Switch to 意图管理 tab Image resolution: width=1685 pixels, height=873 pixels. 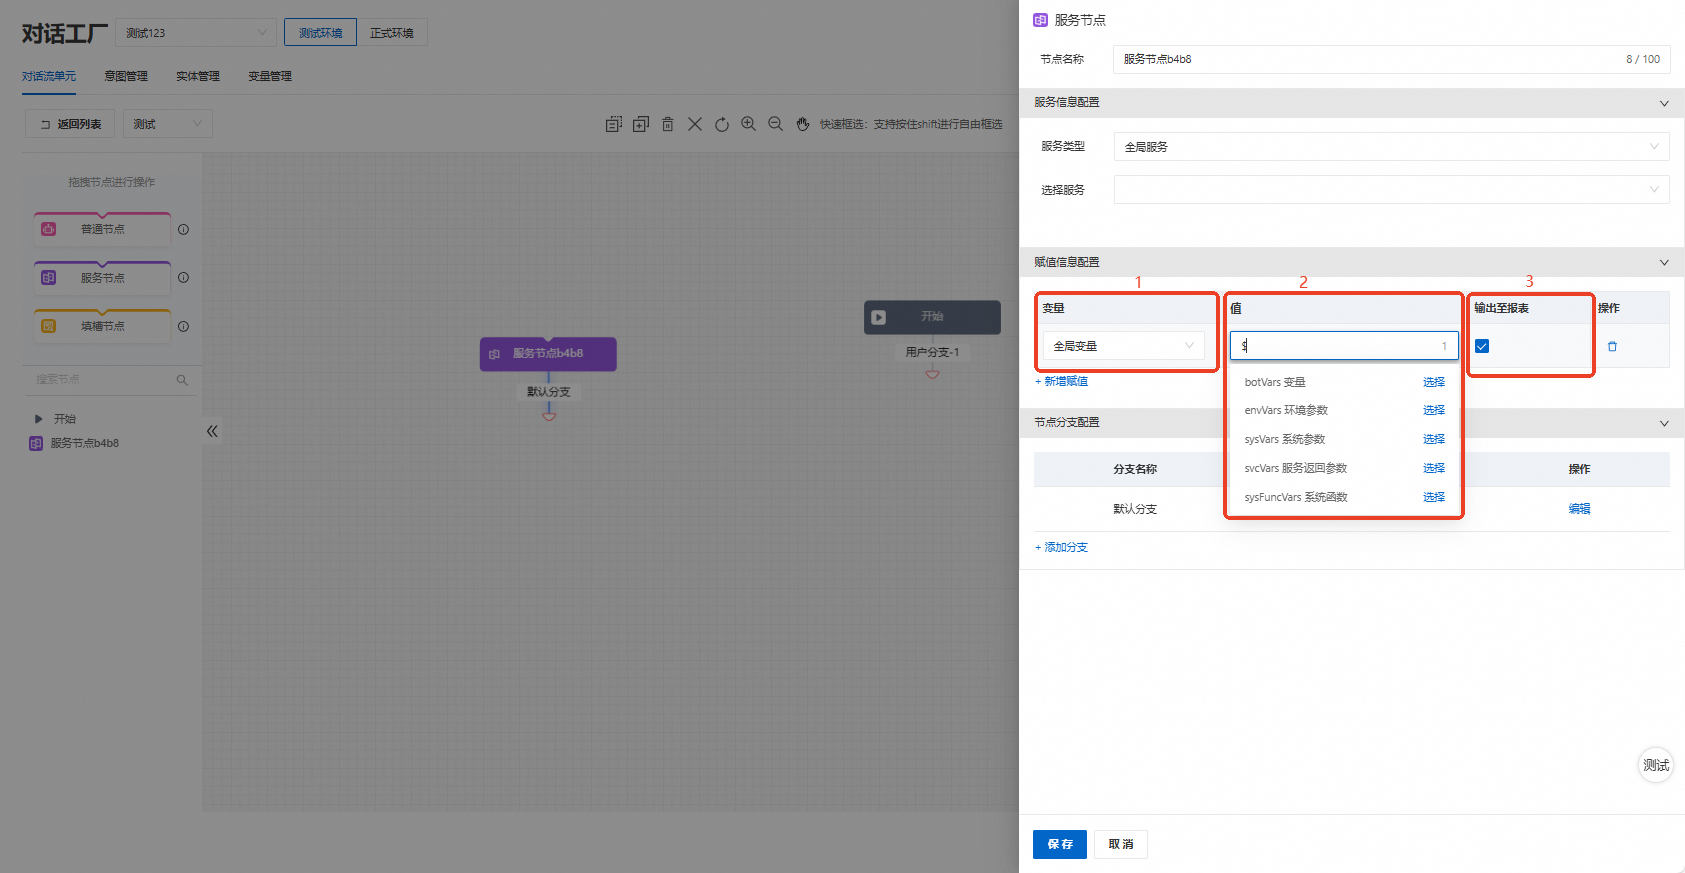(126, 76)
